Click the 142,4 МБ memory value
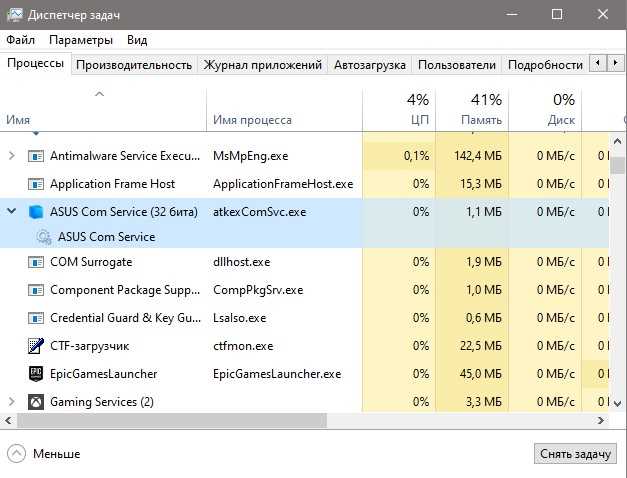The width and height of the screenshot is (627, 478). pos(478,156)
